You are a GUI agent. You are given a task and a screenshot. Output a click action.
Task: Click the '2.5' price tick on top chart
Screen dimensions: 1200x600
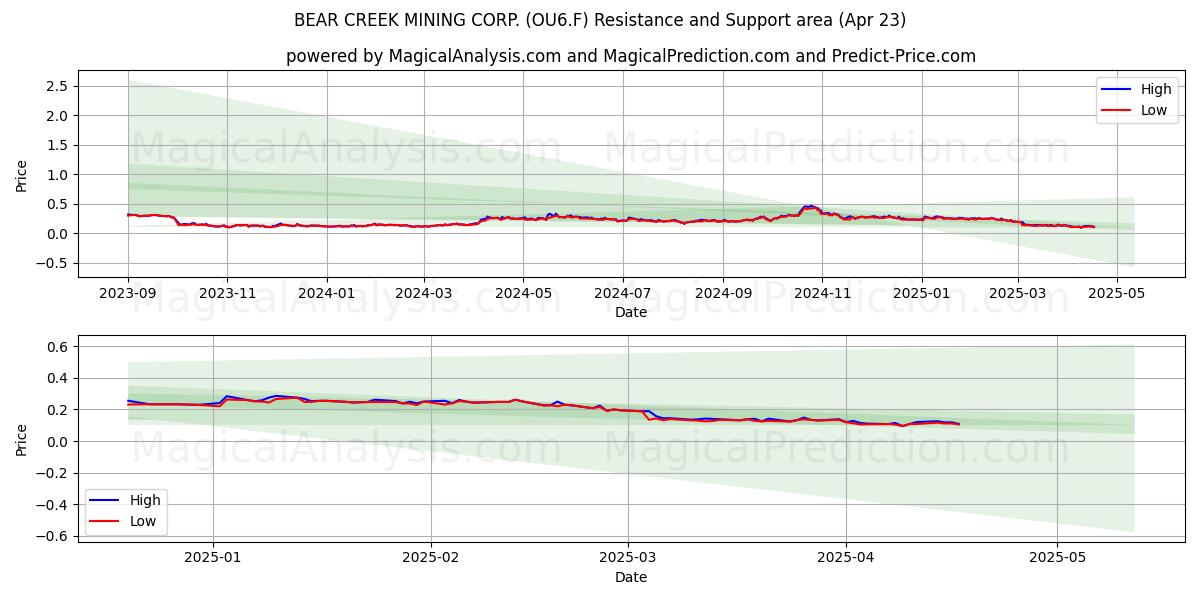[56, 86]
